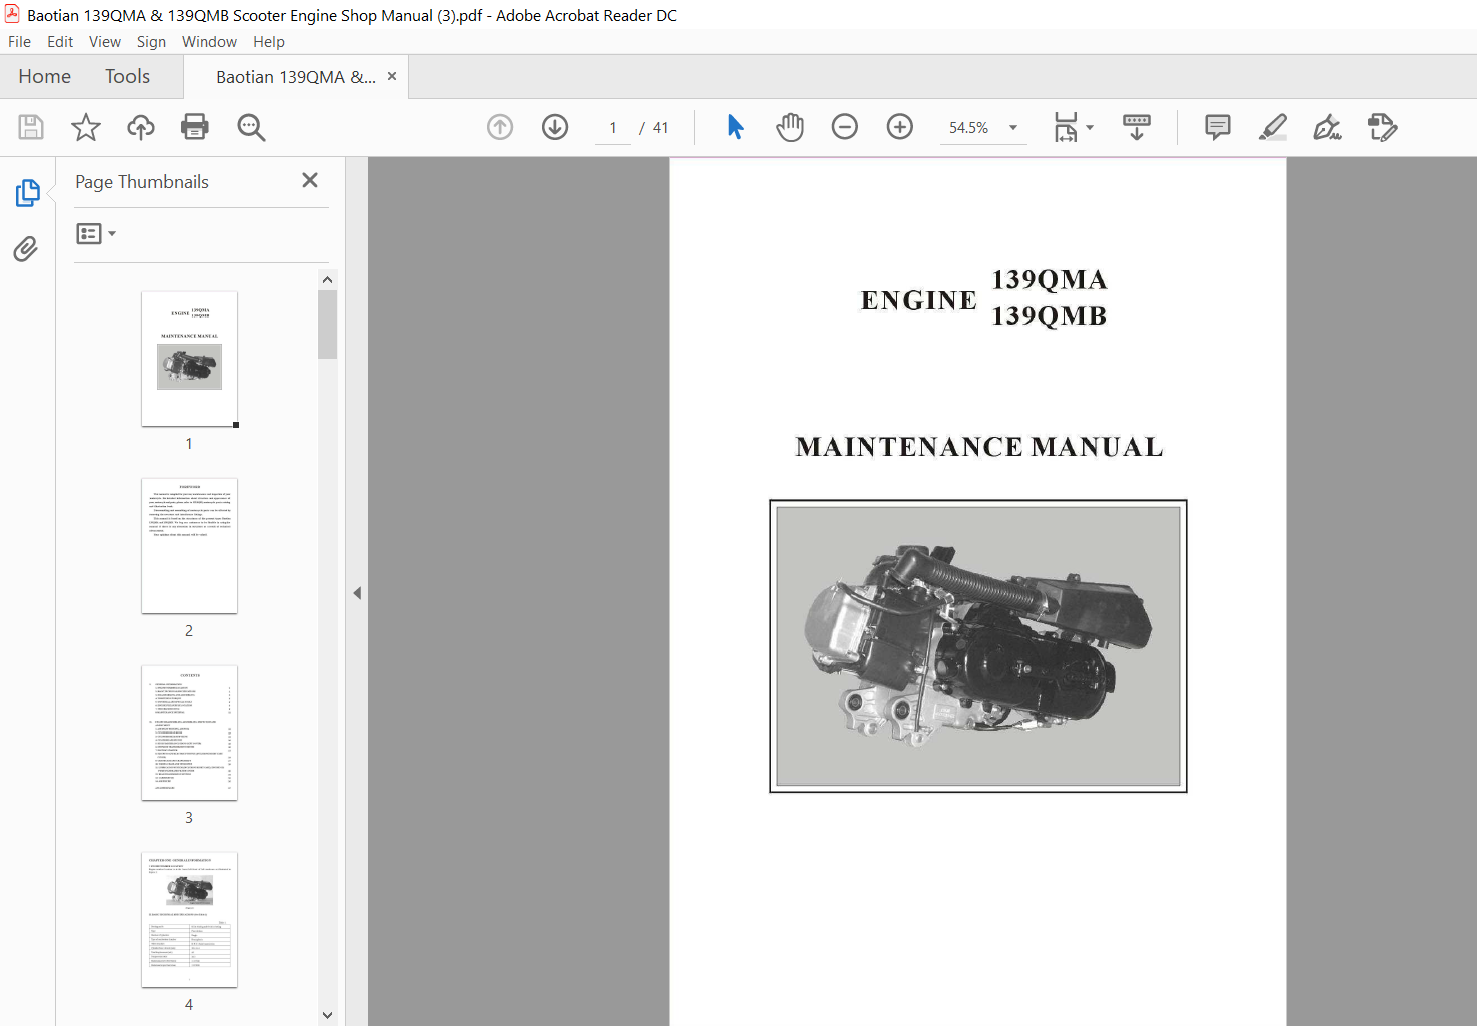Click the cloud upload share icon
The height and width of the screenshot is (1026, 1477).
pos(141,127)
